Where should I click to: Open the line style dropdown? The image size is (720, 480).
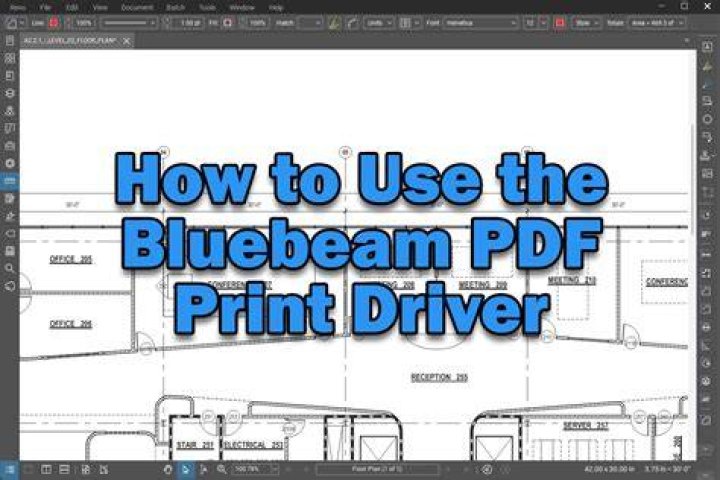(129, 23)
